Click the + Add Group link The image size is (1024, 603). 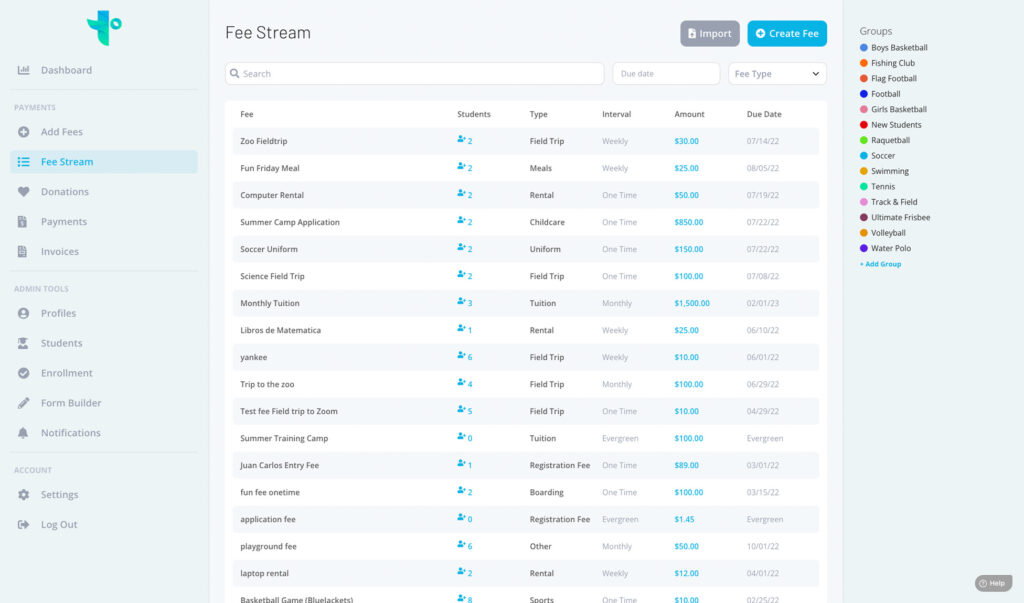point(880,264)
